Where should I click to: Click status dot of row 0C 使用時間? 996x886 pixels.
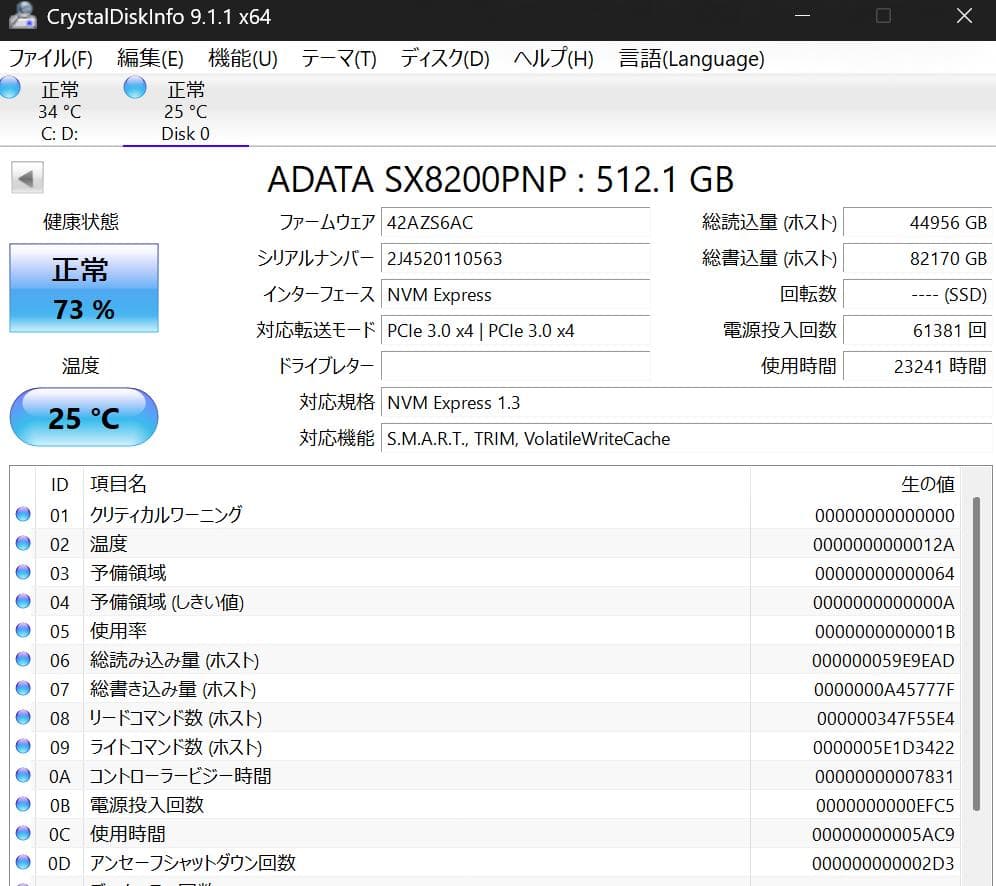point(24,833)
